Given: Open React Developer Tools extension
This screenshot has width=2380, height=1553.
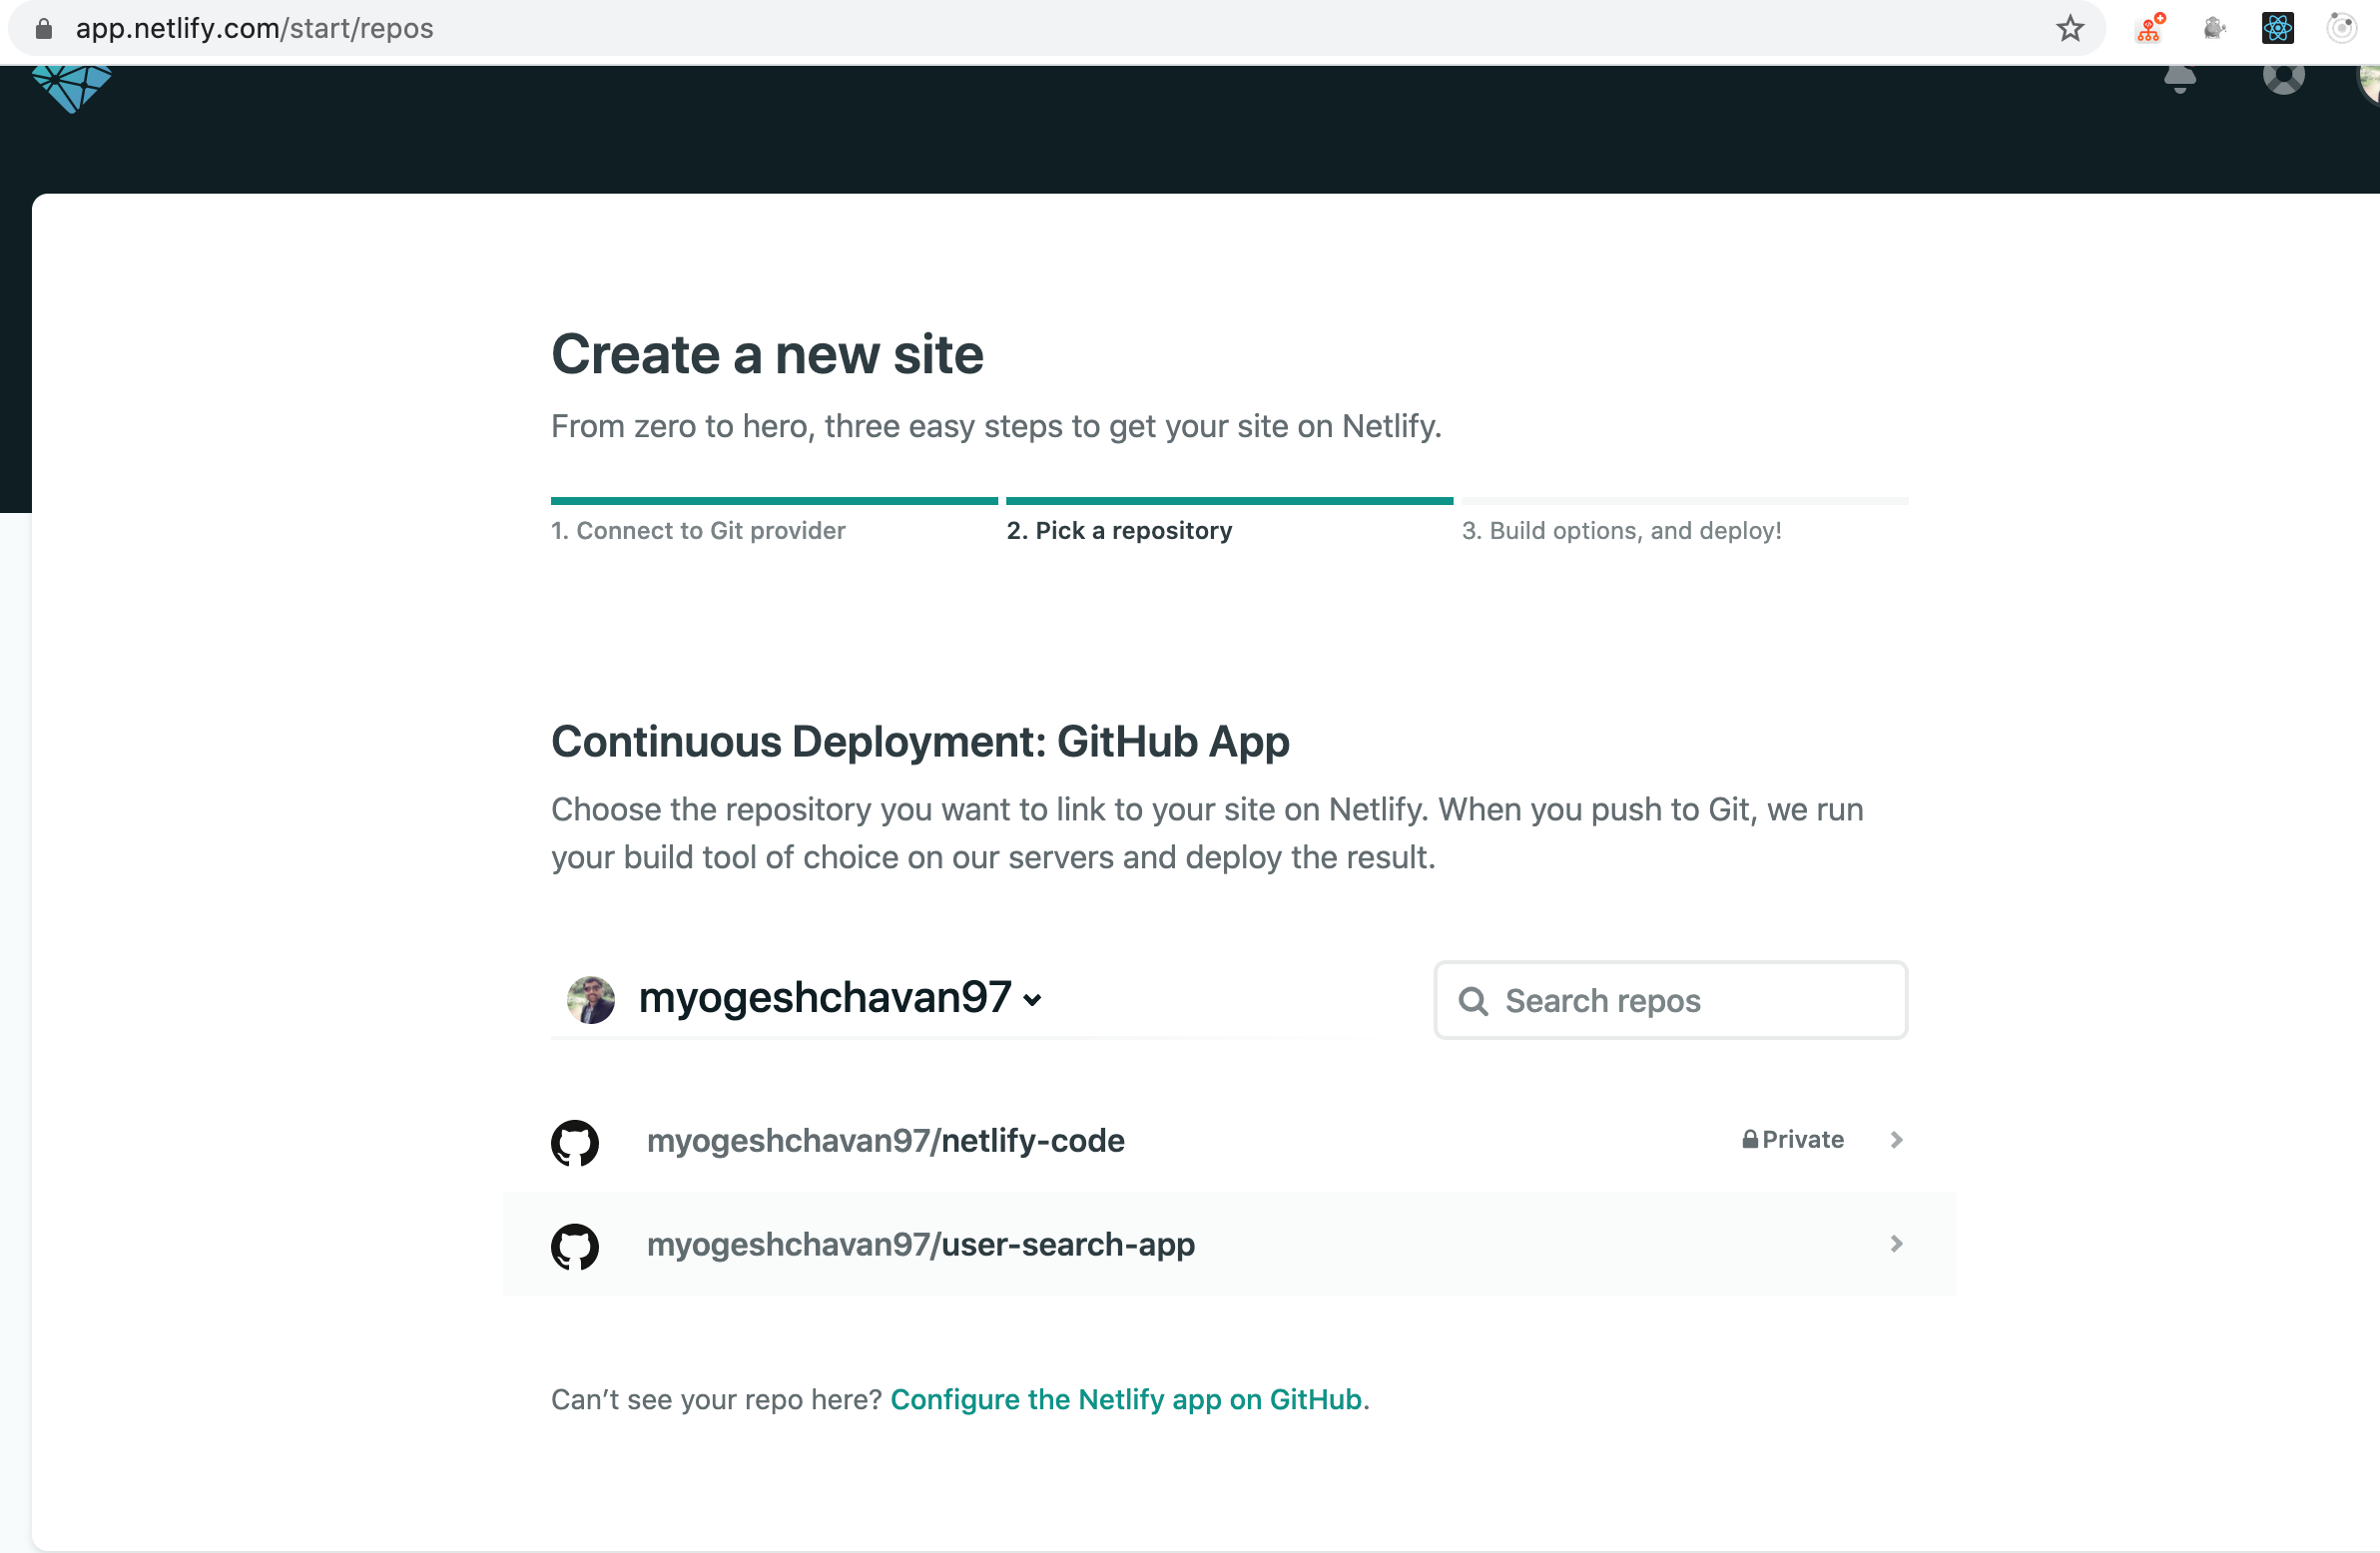Looking at the screenshot, I should tap(2277, 28).
